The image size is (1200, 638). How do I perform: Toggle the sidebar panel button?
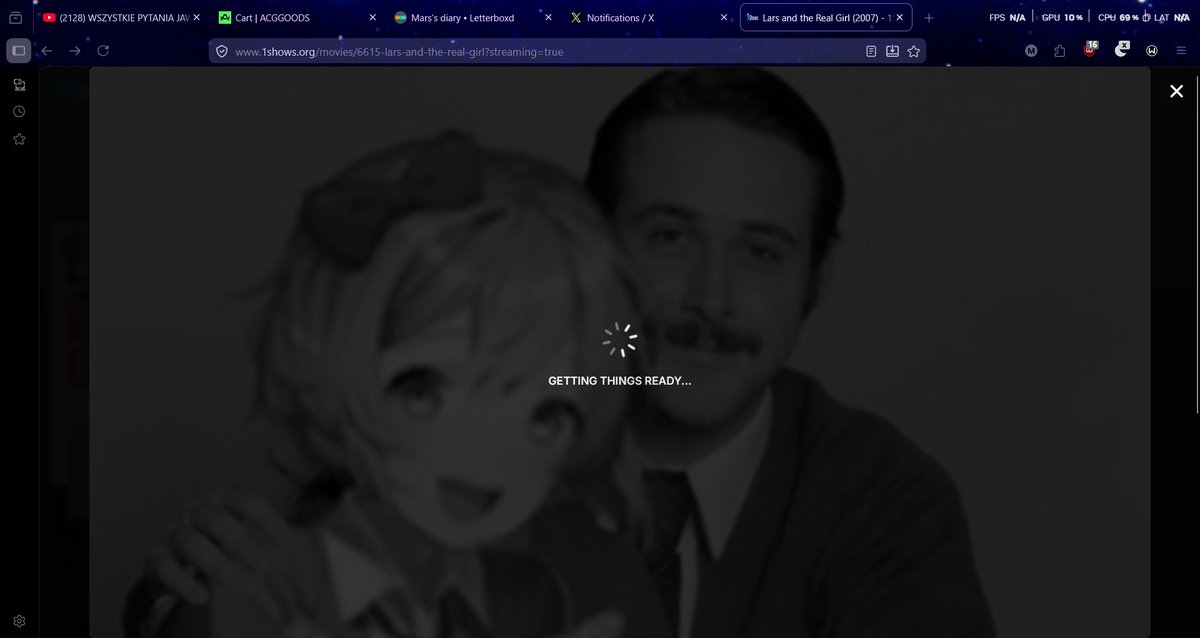click(x=18, y=51)
